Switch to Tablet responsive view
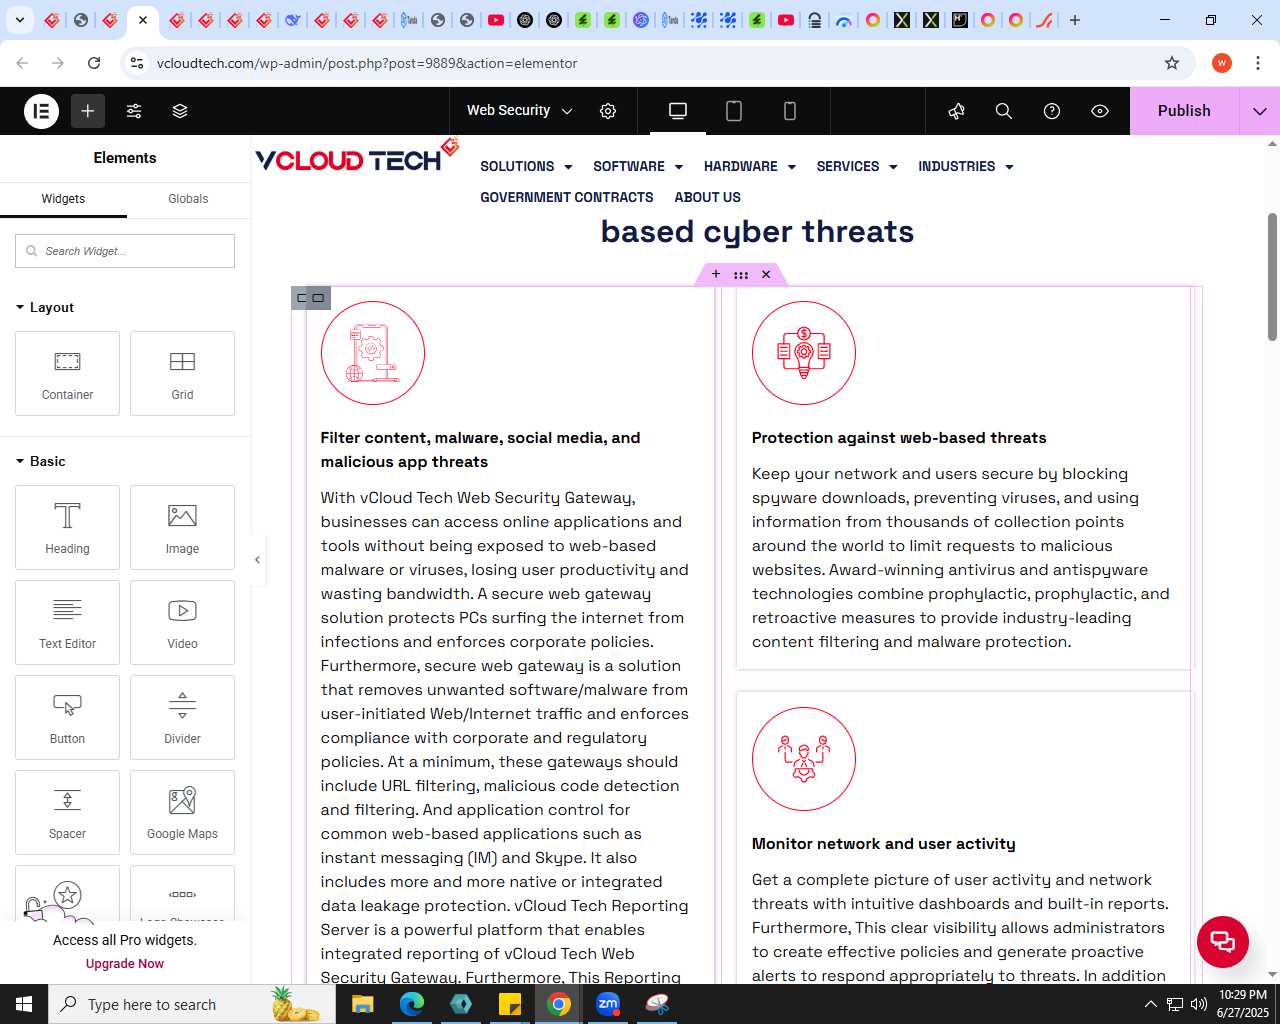Image resolution: width=1280 pixels, height=1024 pixels. 734,111
